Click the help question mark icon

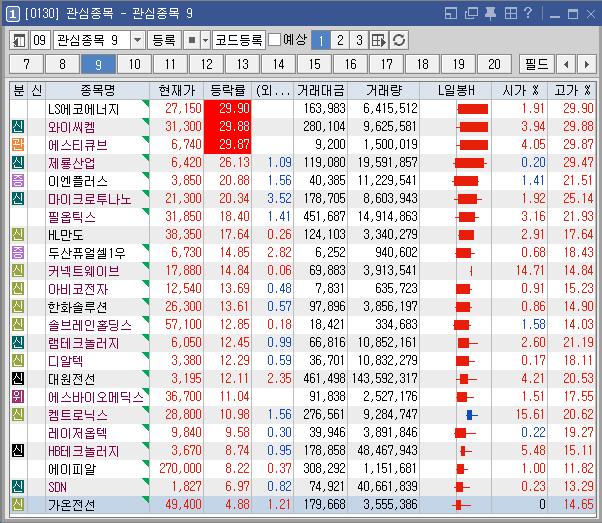(x=528, y=14)
